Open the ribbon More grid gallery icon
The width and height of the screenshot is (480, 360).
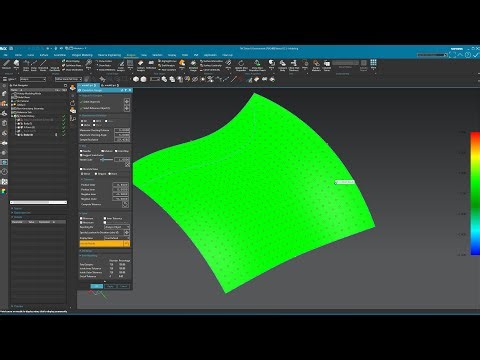373,62
